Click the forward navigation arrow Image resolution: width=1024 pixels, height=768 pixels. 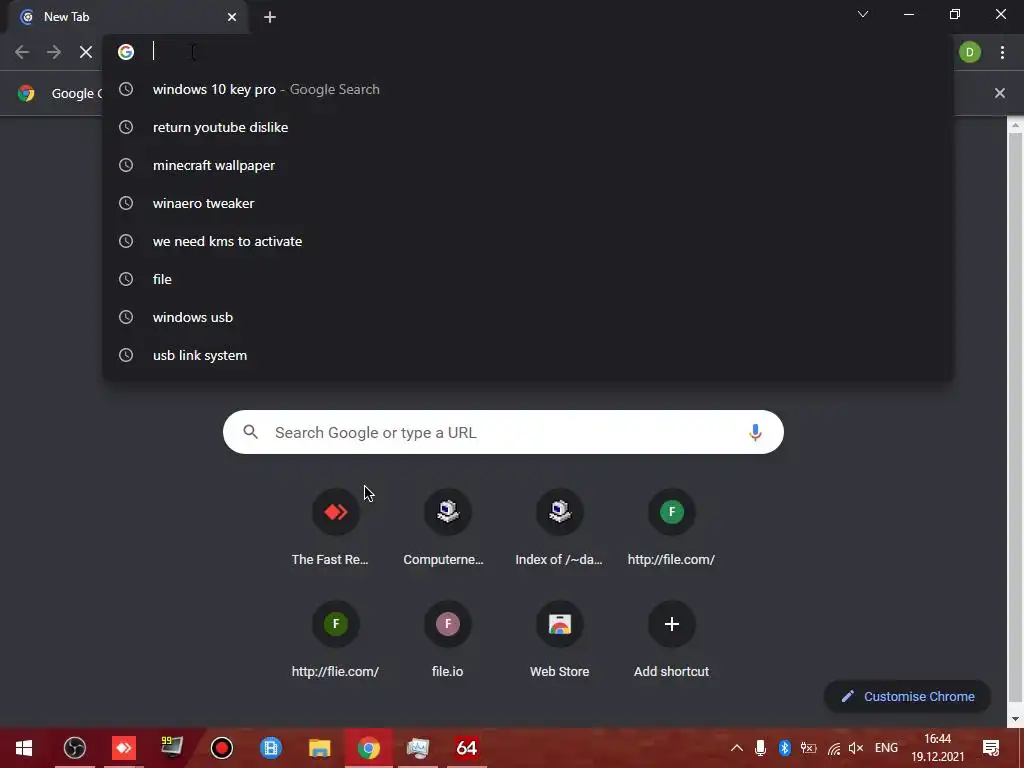pos(54,52)
